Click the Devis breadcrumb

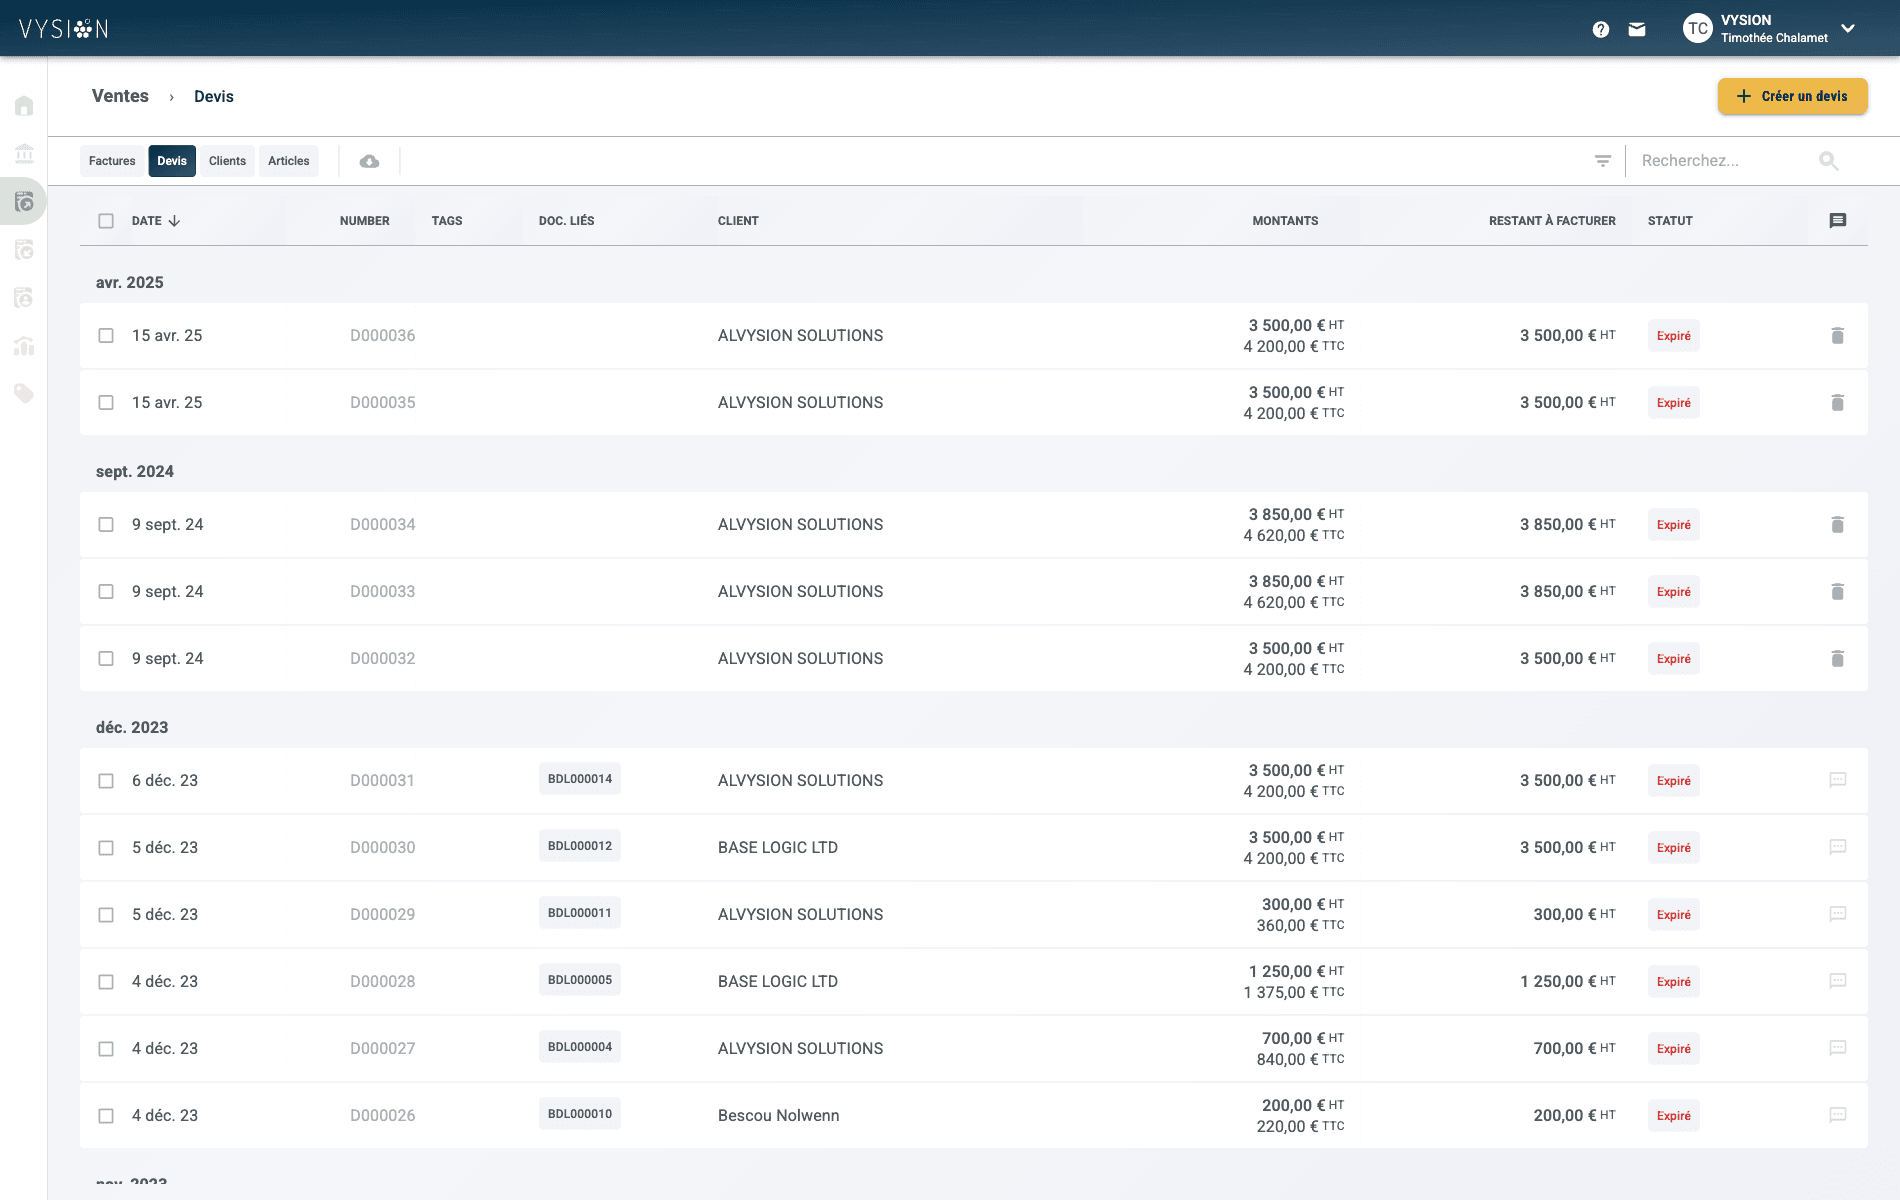[x=214, y=97]
